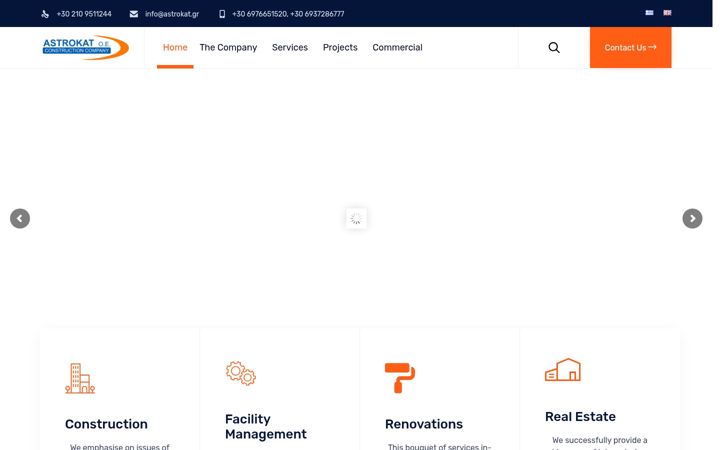Click the landline phone icon
Image resolution: width=720 pixels, height=450 pixels.
pyautogui.click(x=45, y=14)
